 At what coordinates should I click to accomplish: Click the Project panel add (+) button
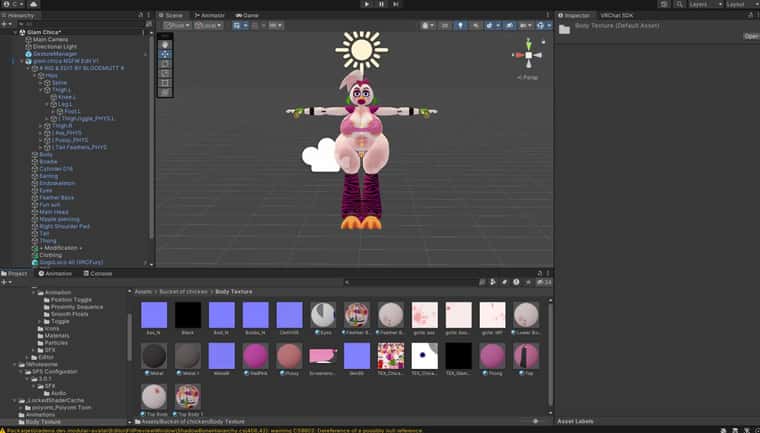click(x=5, y=282)
